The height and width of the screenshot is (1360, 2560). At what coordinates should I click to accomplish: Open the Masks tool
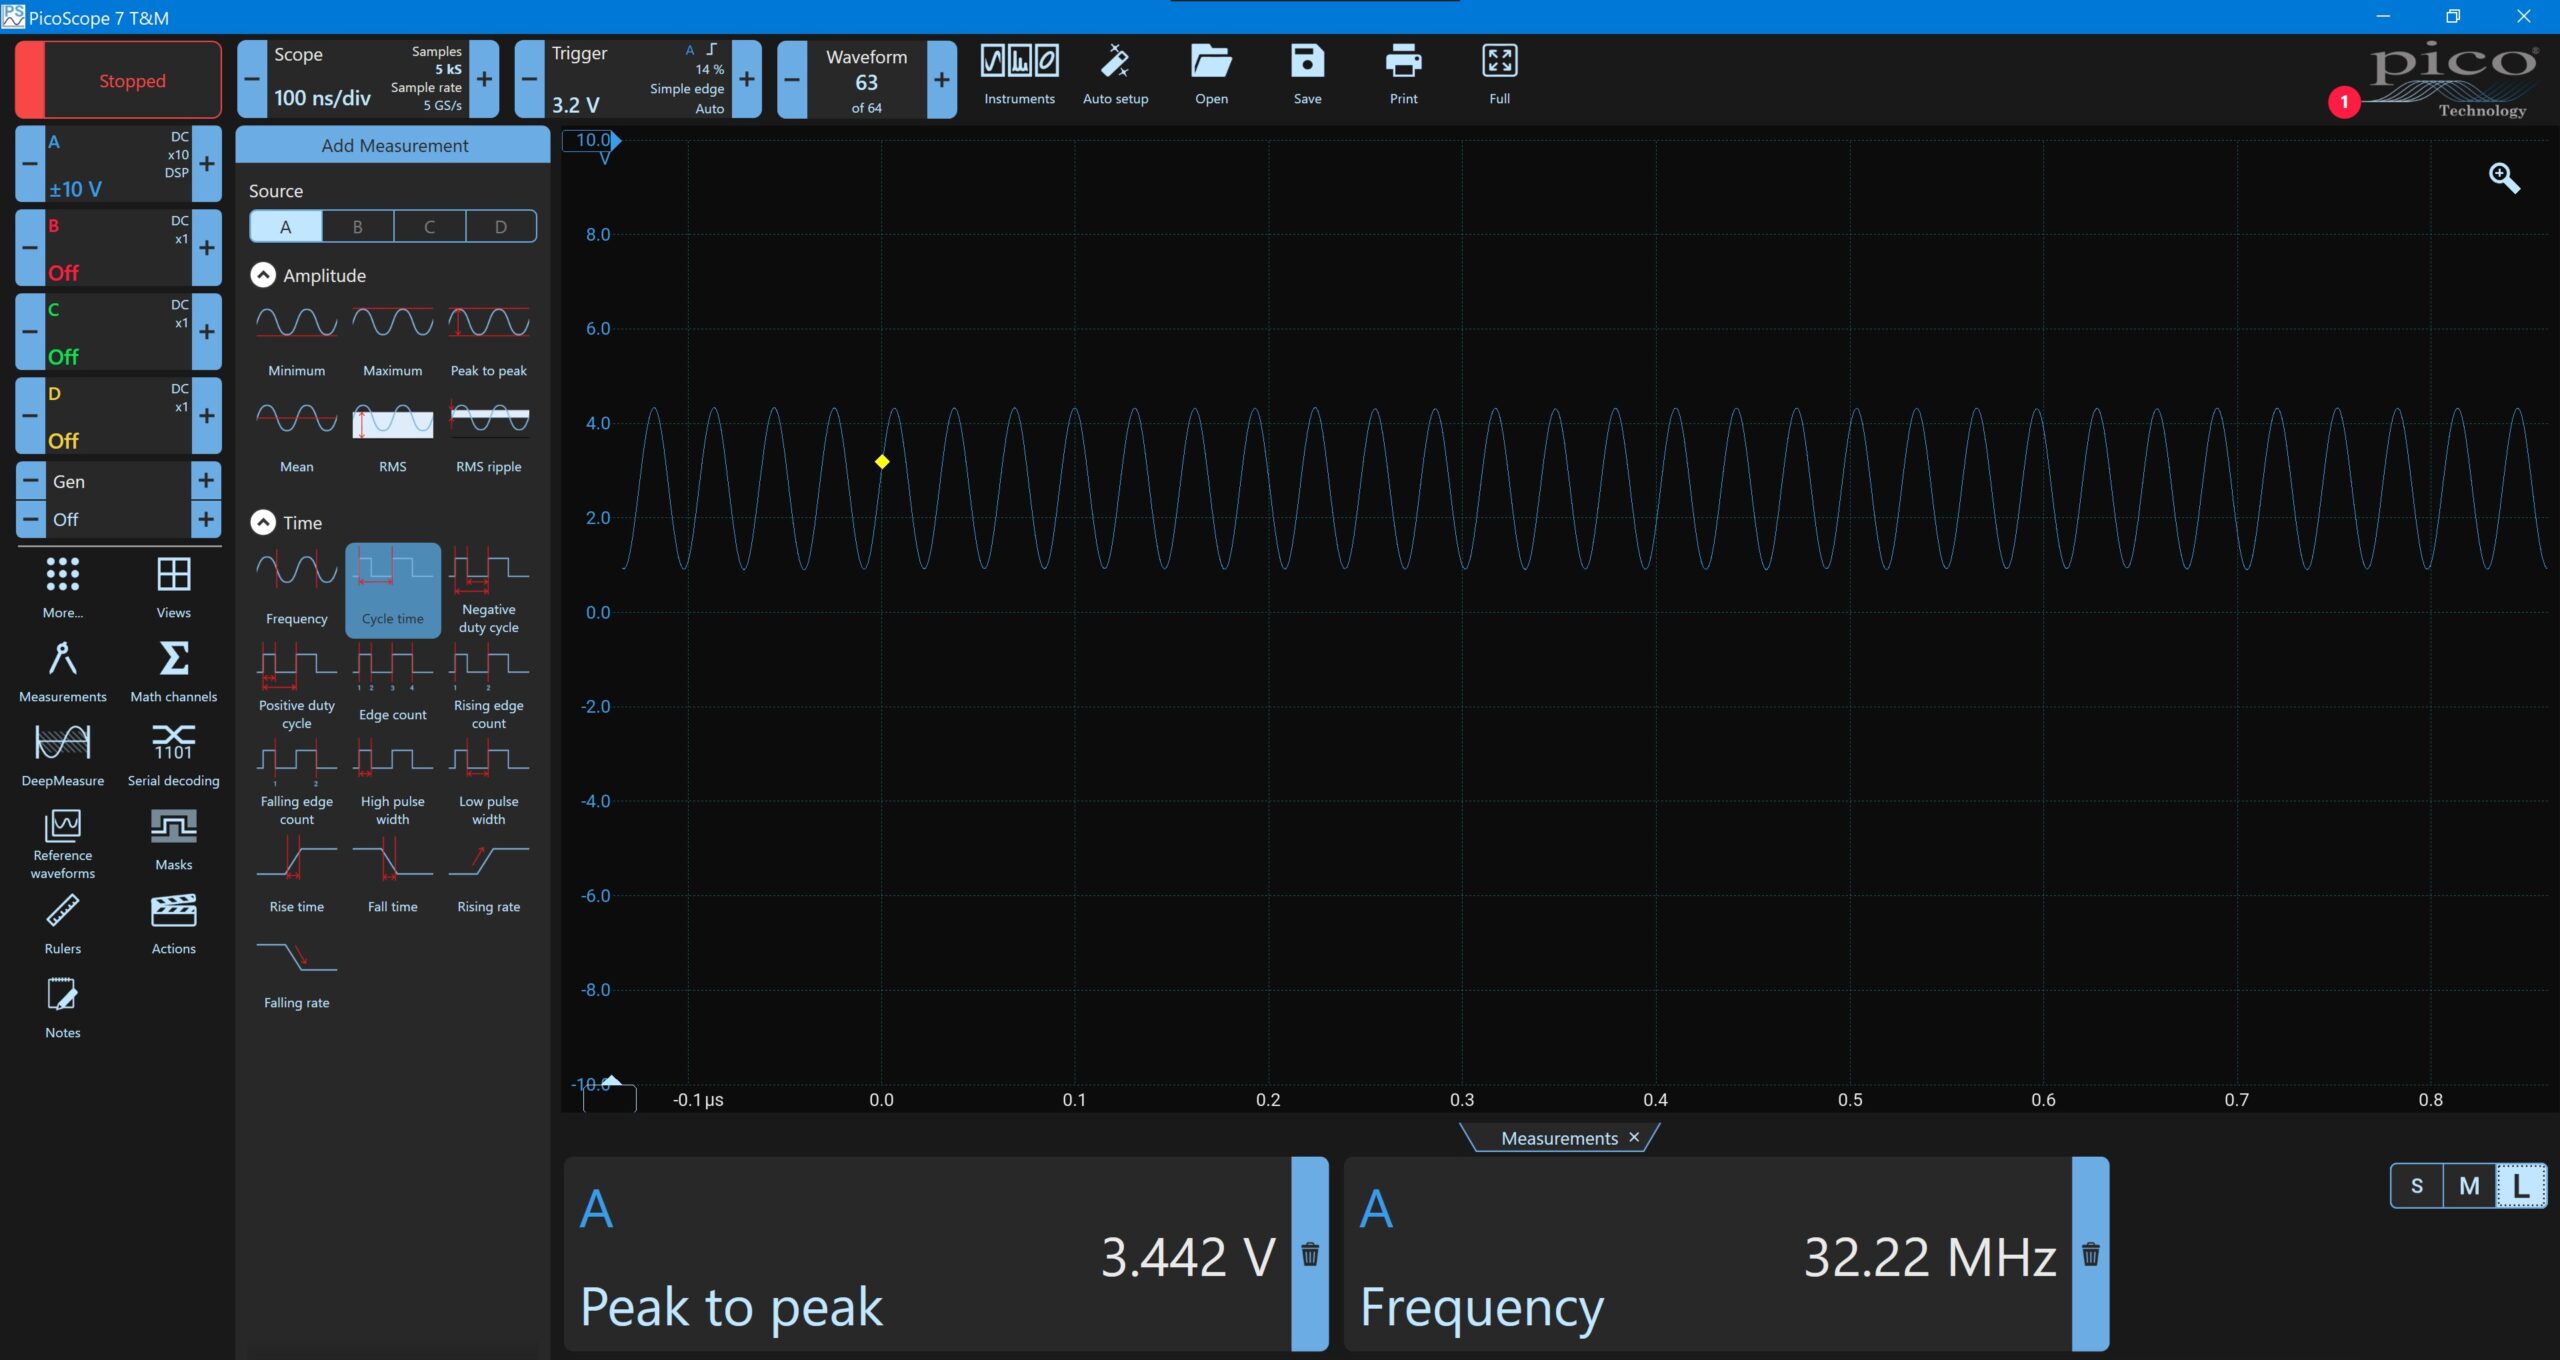click(x=173, y=839)
